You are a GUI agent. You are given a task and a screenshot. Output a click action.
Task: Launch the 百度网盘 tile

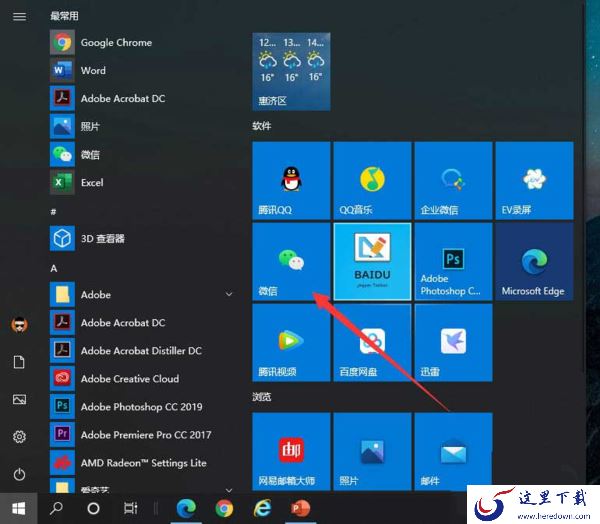(x=372, y=343)
